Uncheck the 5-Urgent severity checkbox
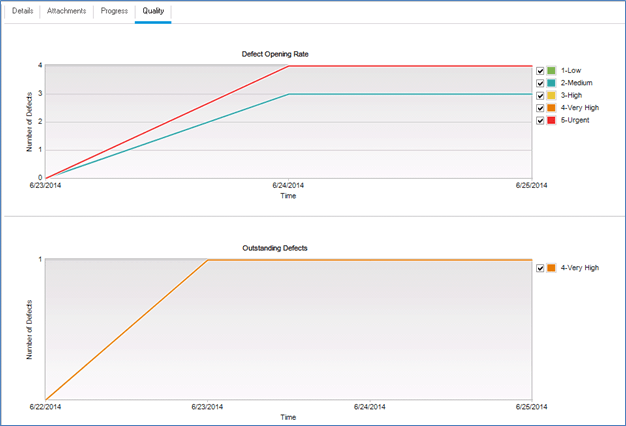The image size is (626, 426). [541, 120]
